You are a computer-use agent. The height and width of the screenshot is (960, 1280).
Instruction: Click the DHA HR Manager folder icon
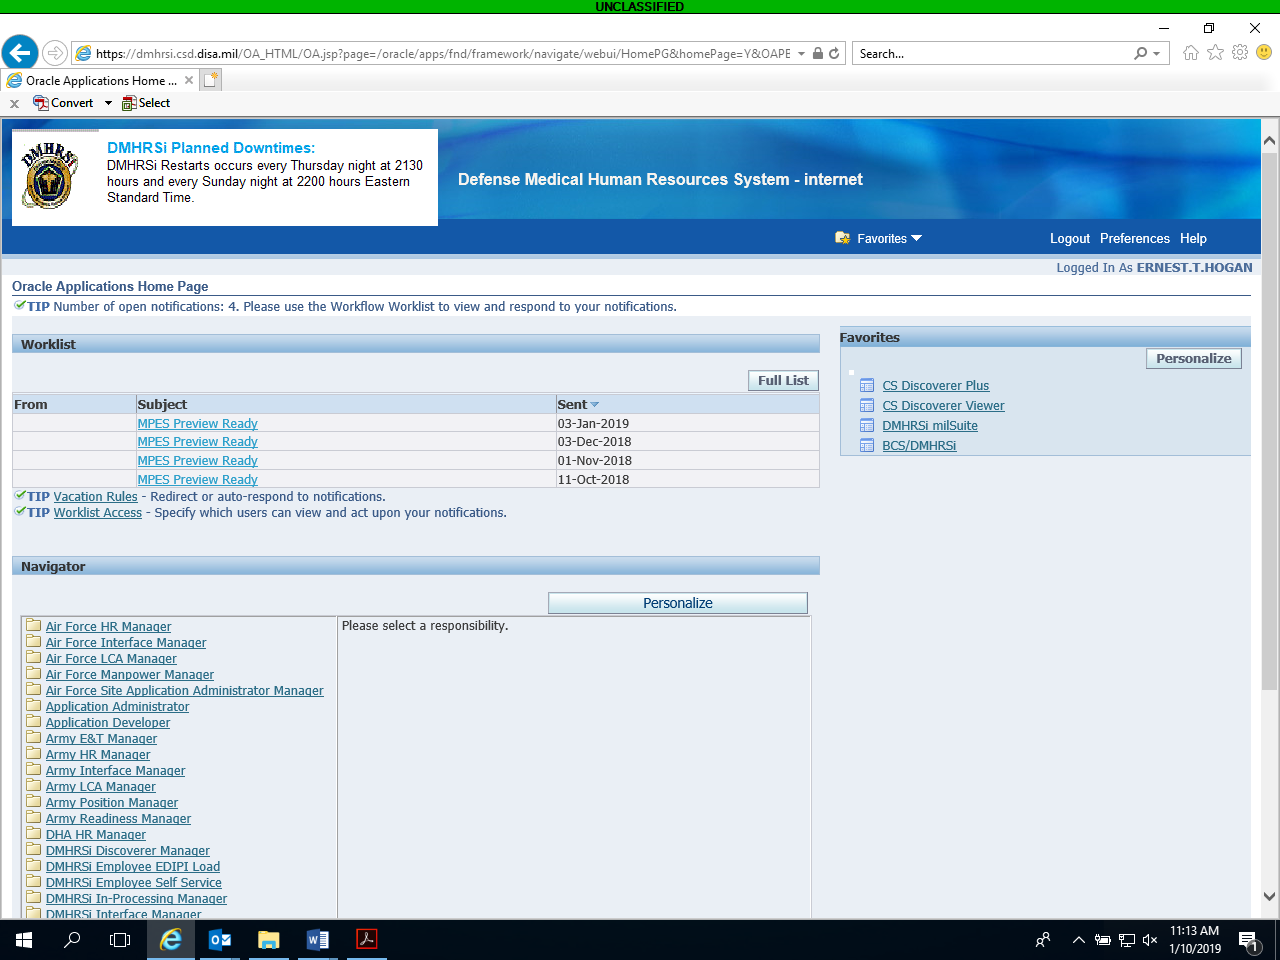[33, 833]
